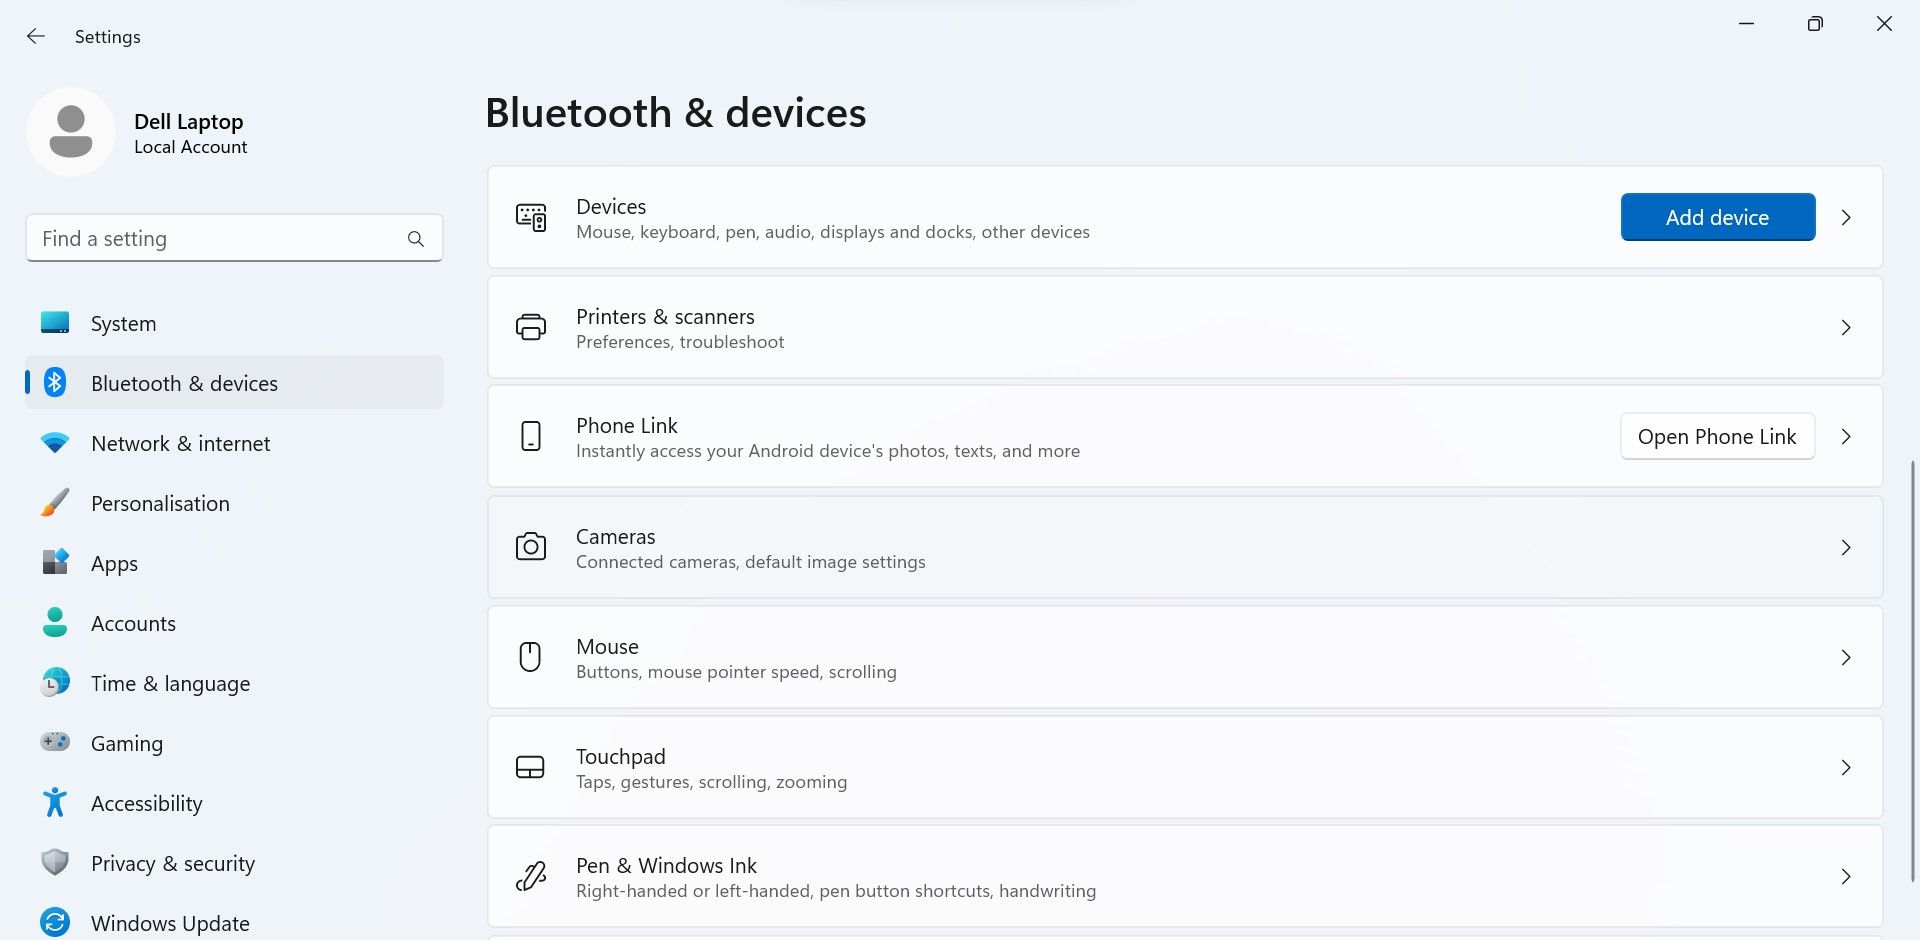This screenshot has height=940, width=1920.
Task: Switch to Privacy & security section
Action: pyautogui.click(x=172, y=862)
